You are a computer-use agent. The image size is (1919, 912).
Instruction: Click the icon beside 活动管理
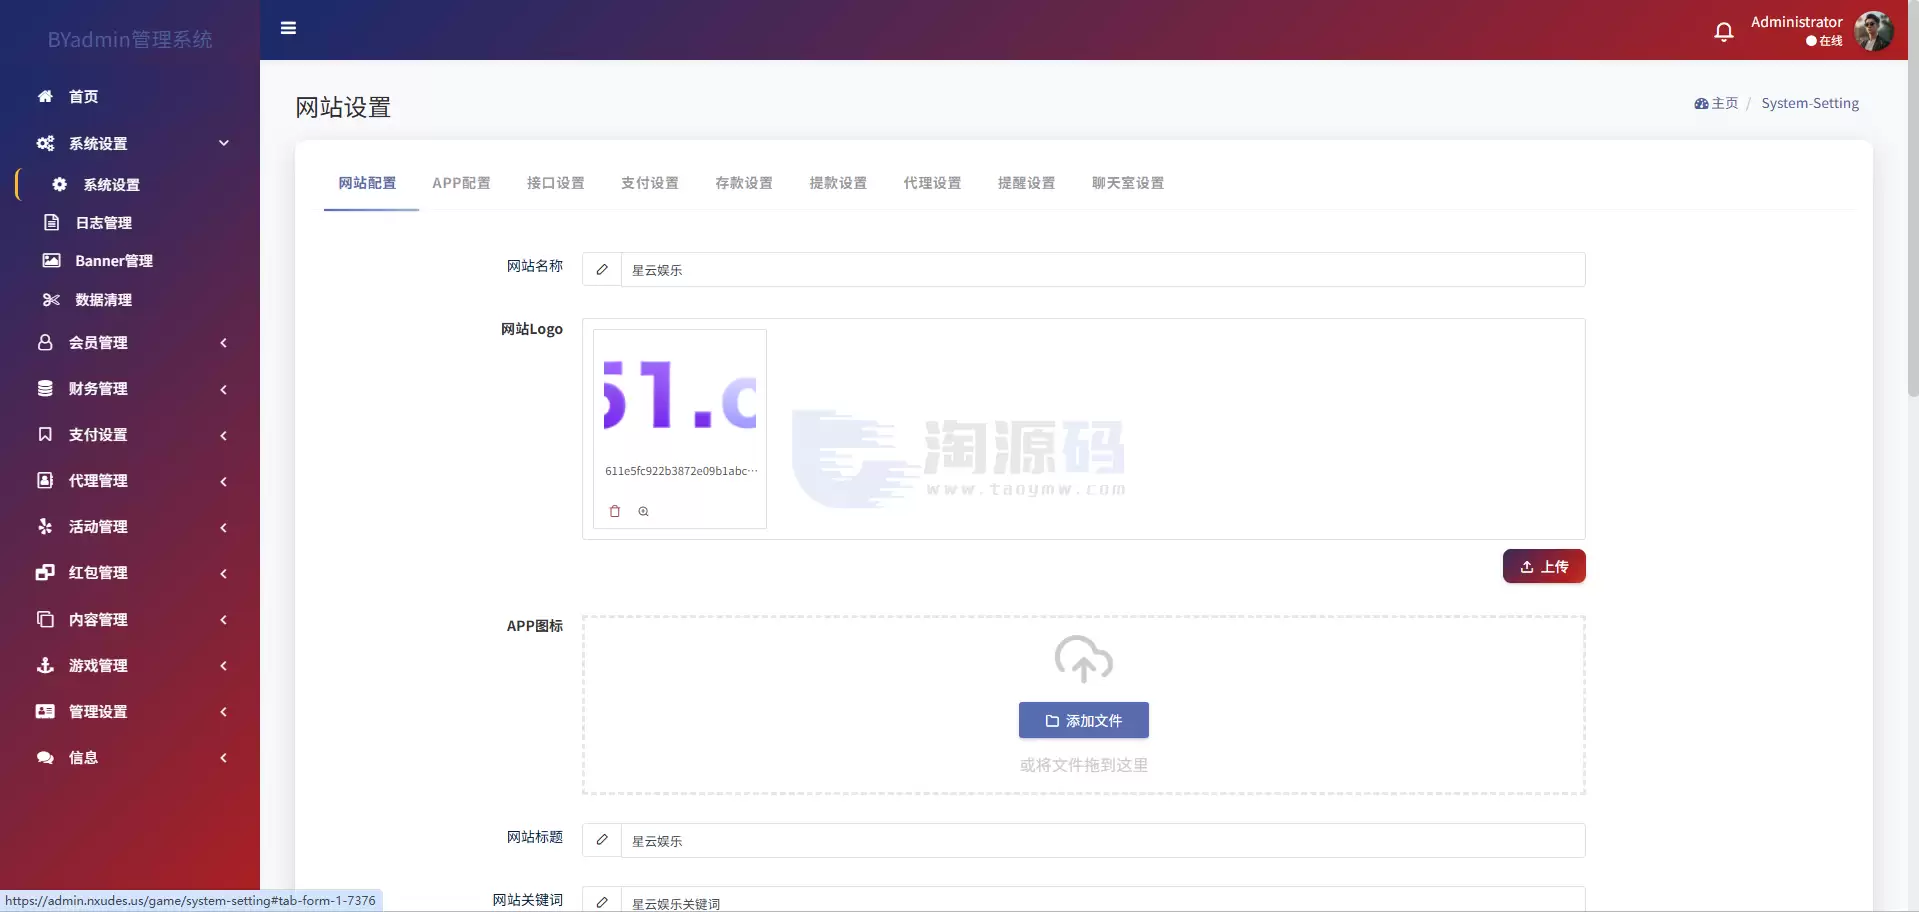[45, 526]
